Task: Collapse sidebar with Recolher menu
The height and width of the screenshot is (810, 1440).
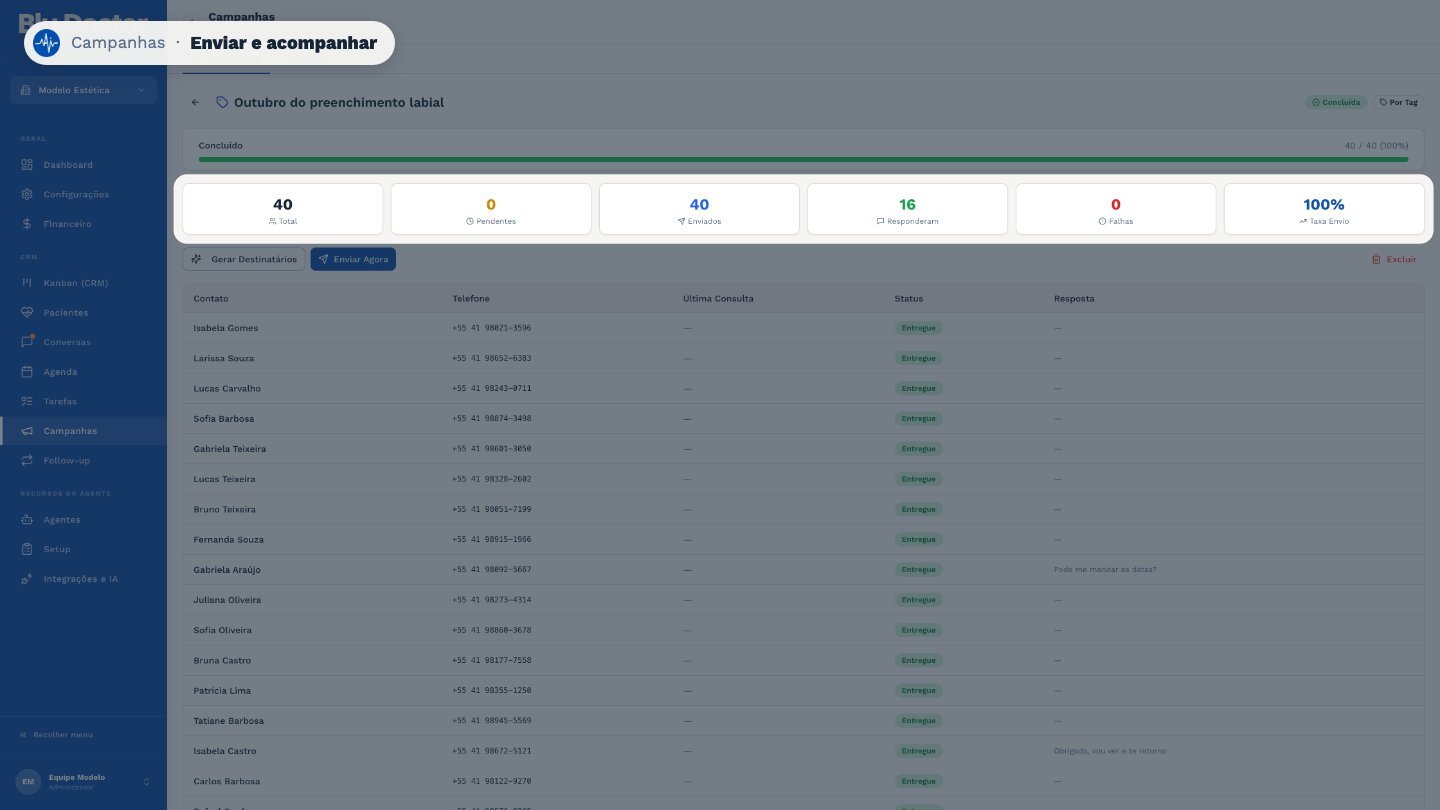Action: [56, 735]
